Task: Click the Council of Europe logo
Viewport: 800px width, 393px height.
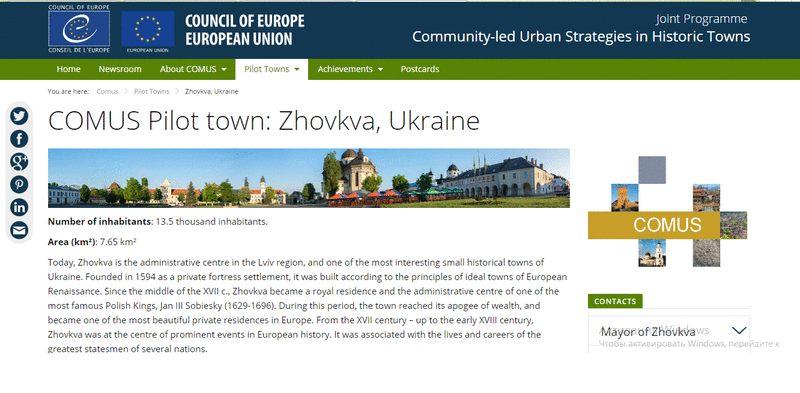Action: click(x=79, y=29)
